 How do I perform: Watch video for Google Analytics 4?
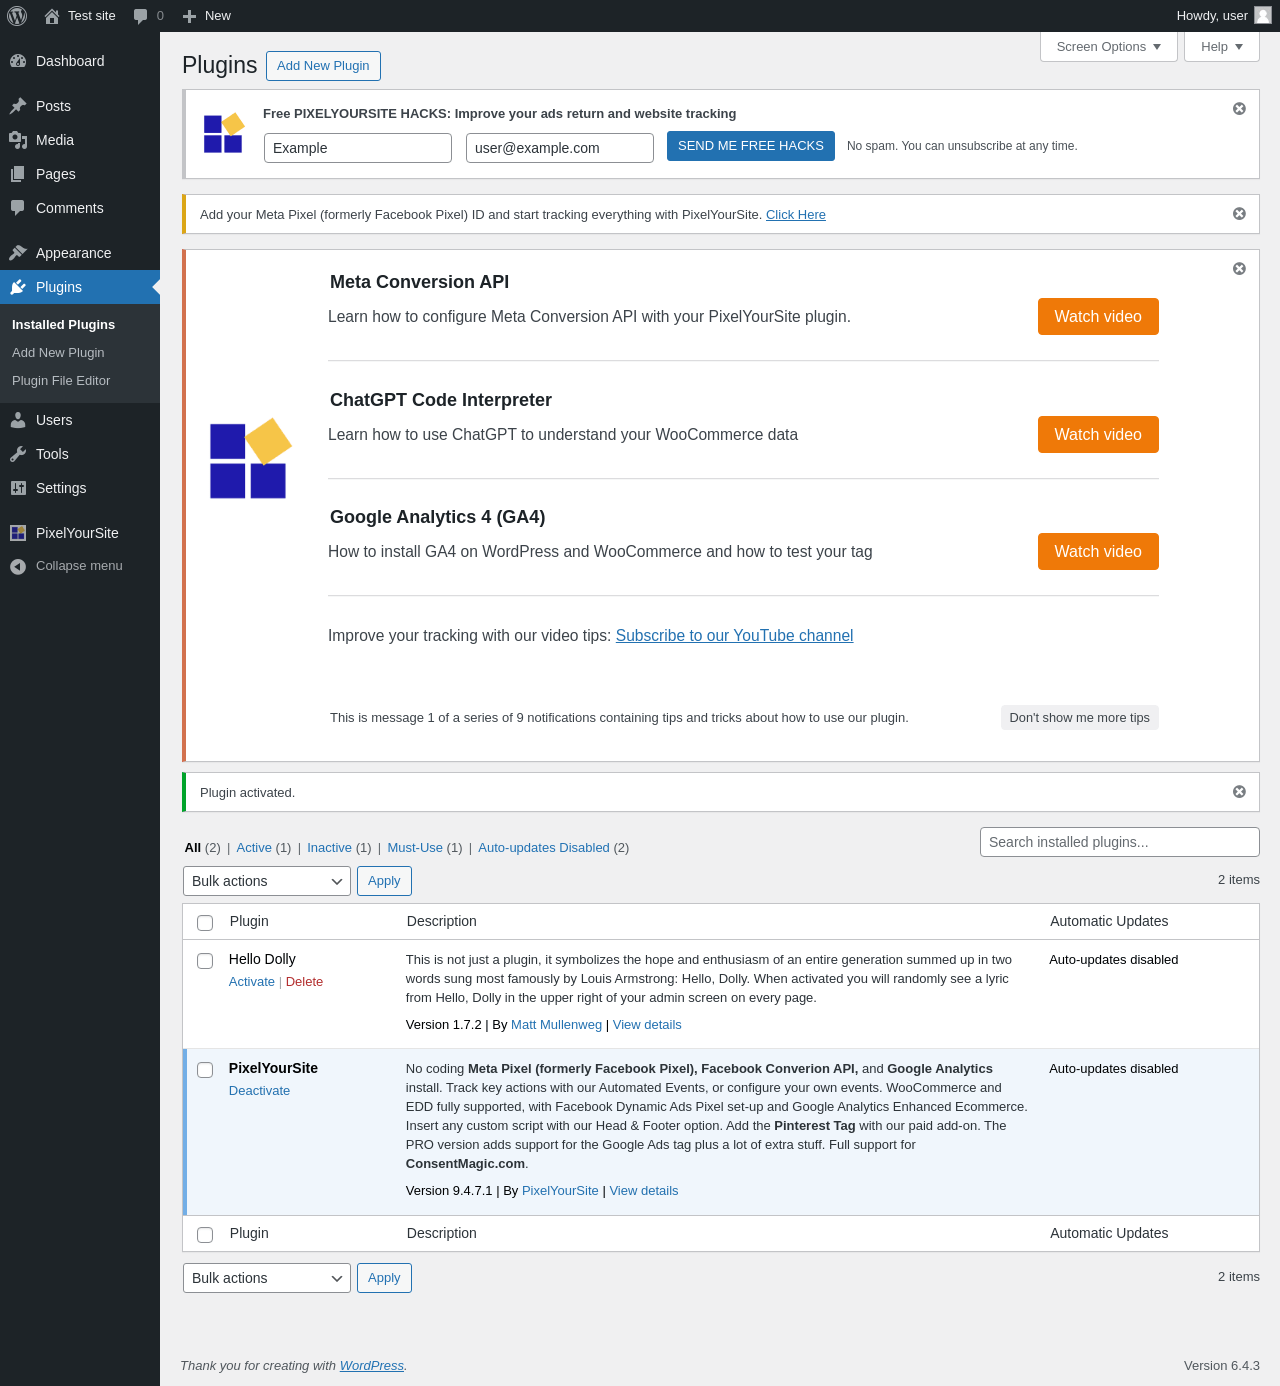[x=1098, y=551]
